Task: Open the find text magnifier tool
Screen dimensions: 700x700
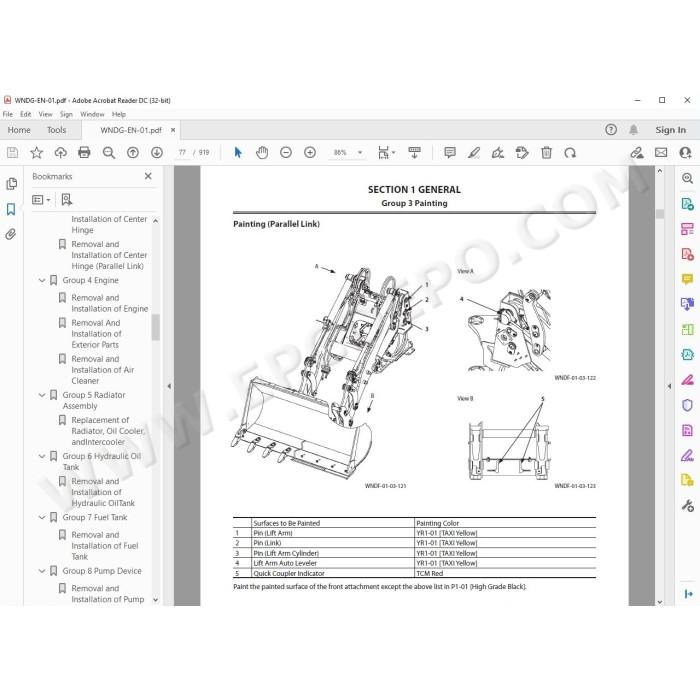Action: [x=108, y=153]
